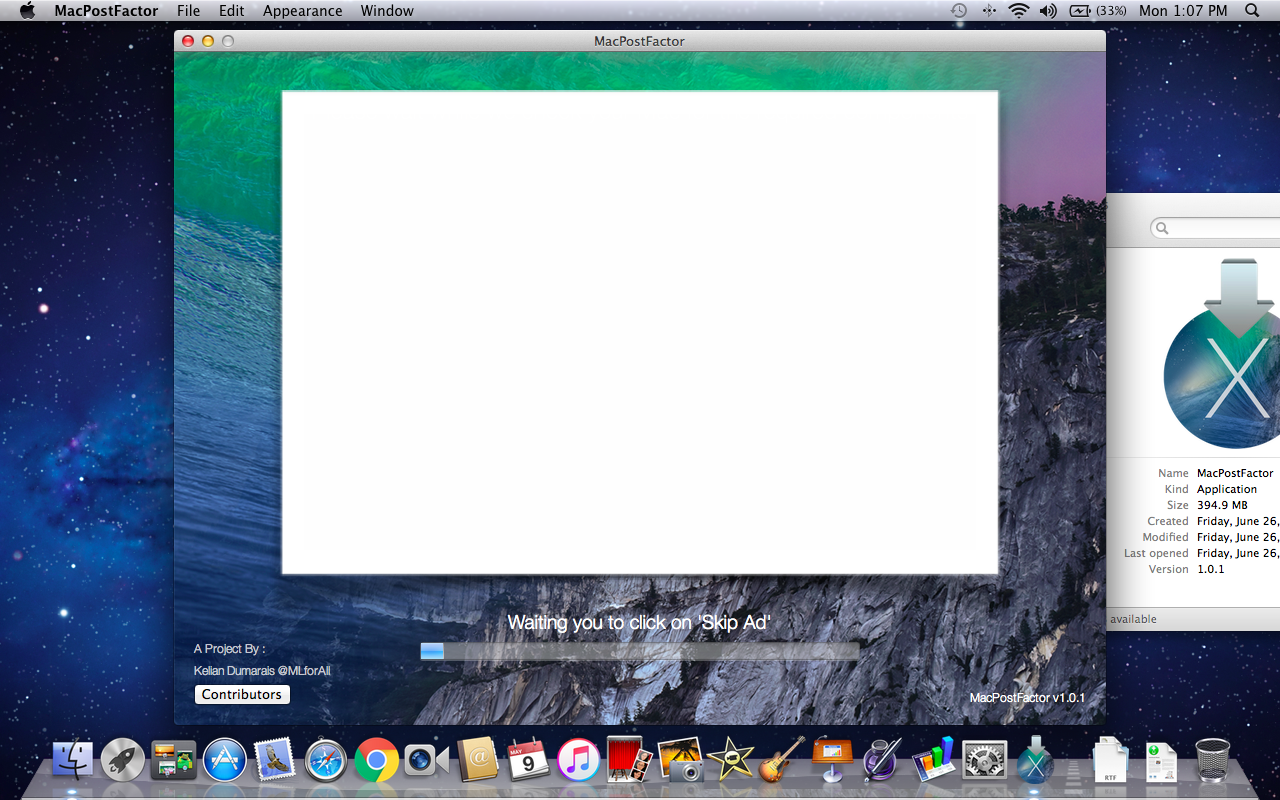Image resolution: width=1280 pixels, height=800 pixels.
Task: Open Calendar icon in the Dock
Action: point(528,760)
